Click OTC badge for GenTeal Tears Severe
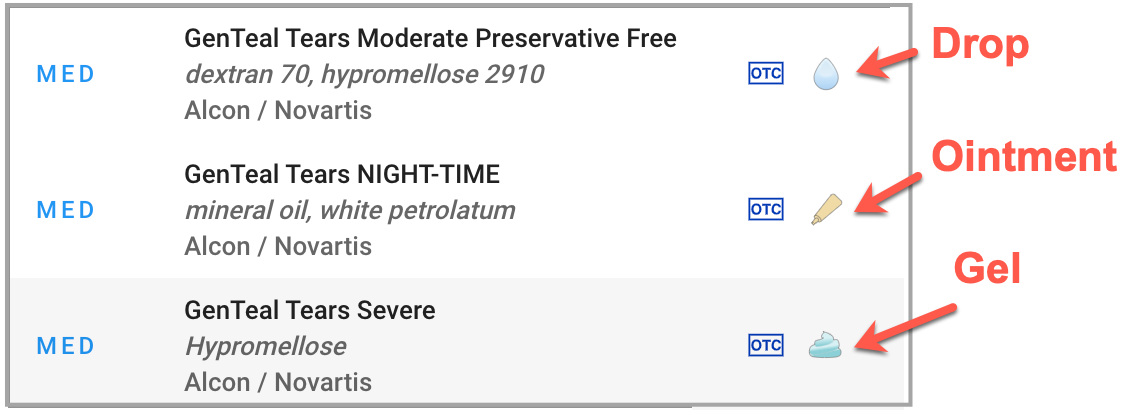Viewport: 1134px width, 420px height. coord(766,345)
